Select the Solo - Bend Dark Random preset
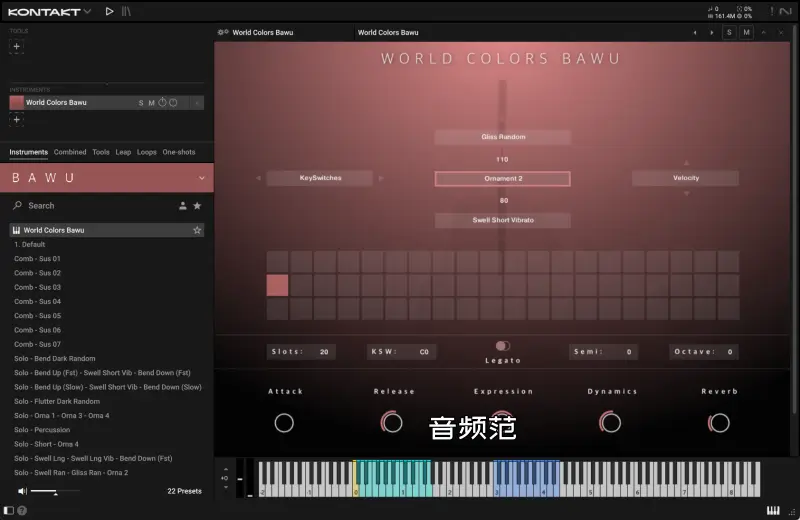The height and width of the screenshot is (520, 800). tap(55, 359)
